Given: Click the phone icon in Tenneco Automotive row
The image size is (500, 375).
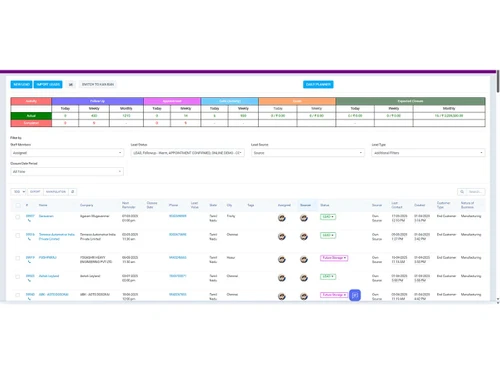Looking at the screenshot, I should tap(29, 239).
